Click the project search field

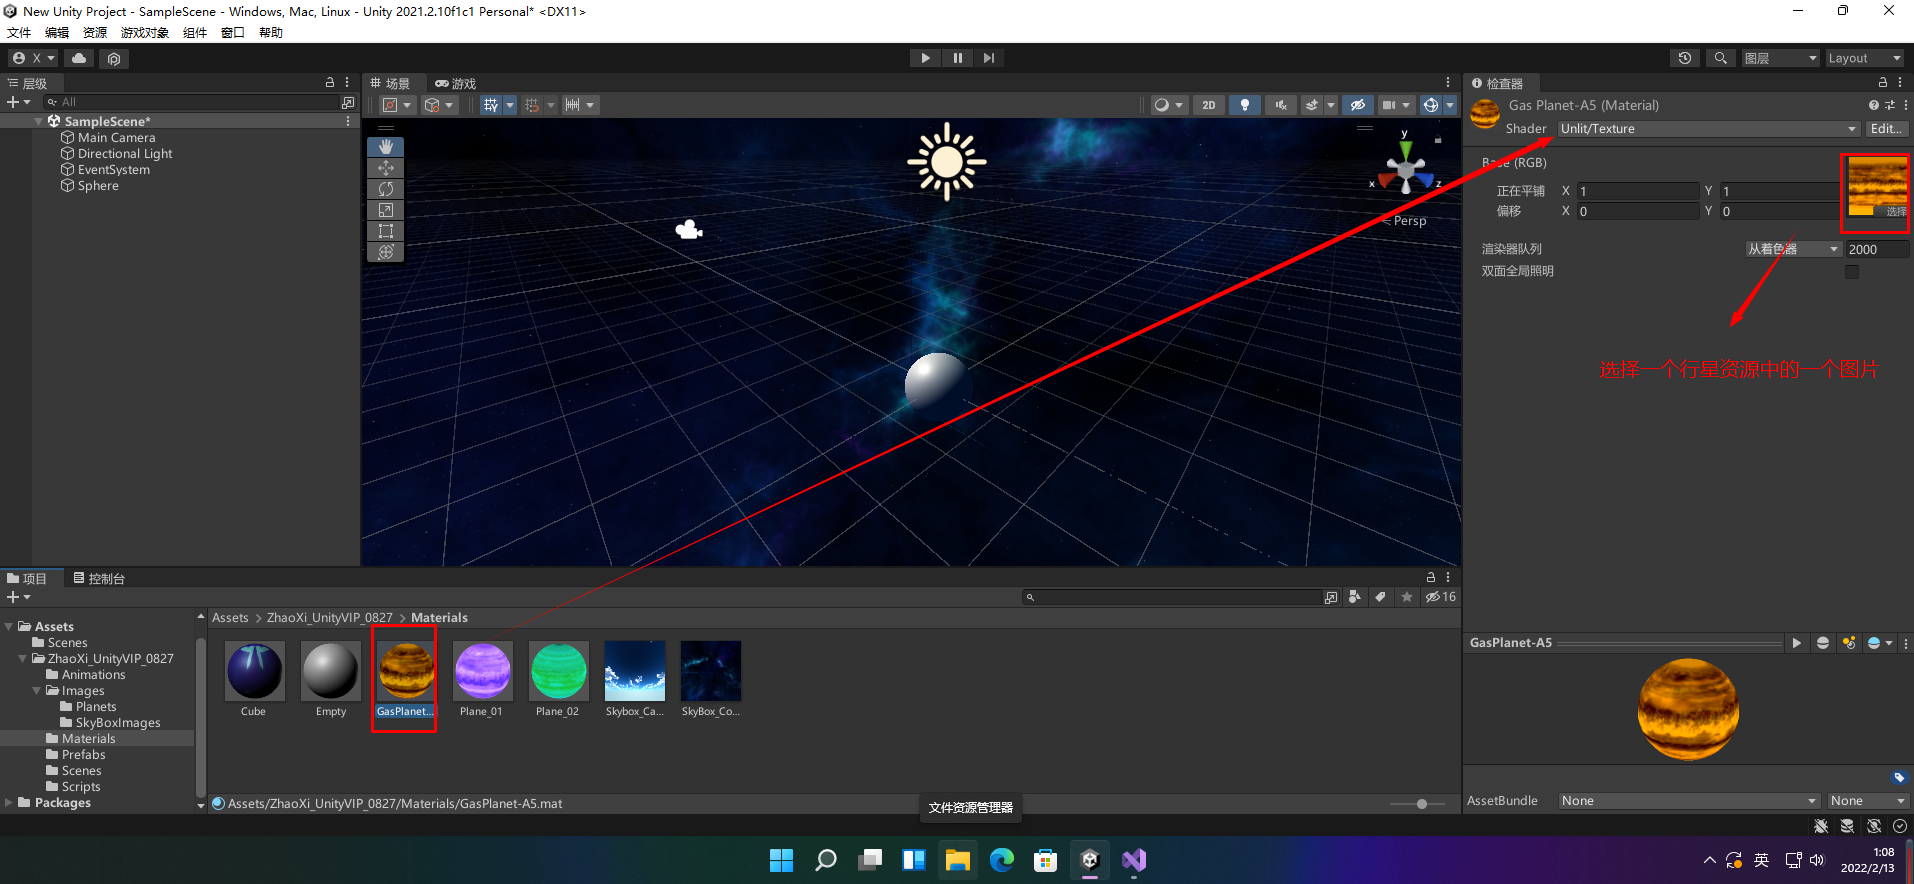pyautogui.click(x=1171, y=597)
